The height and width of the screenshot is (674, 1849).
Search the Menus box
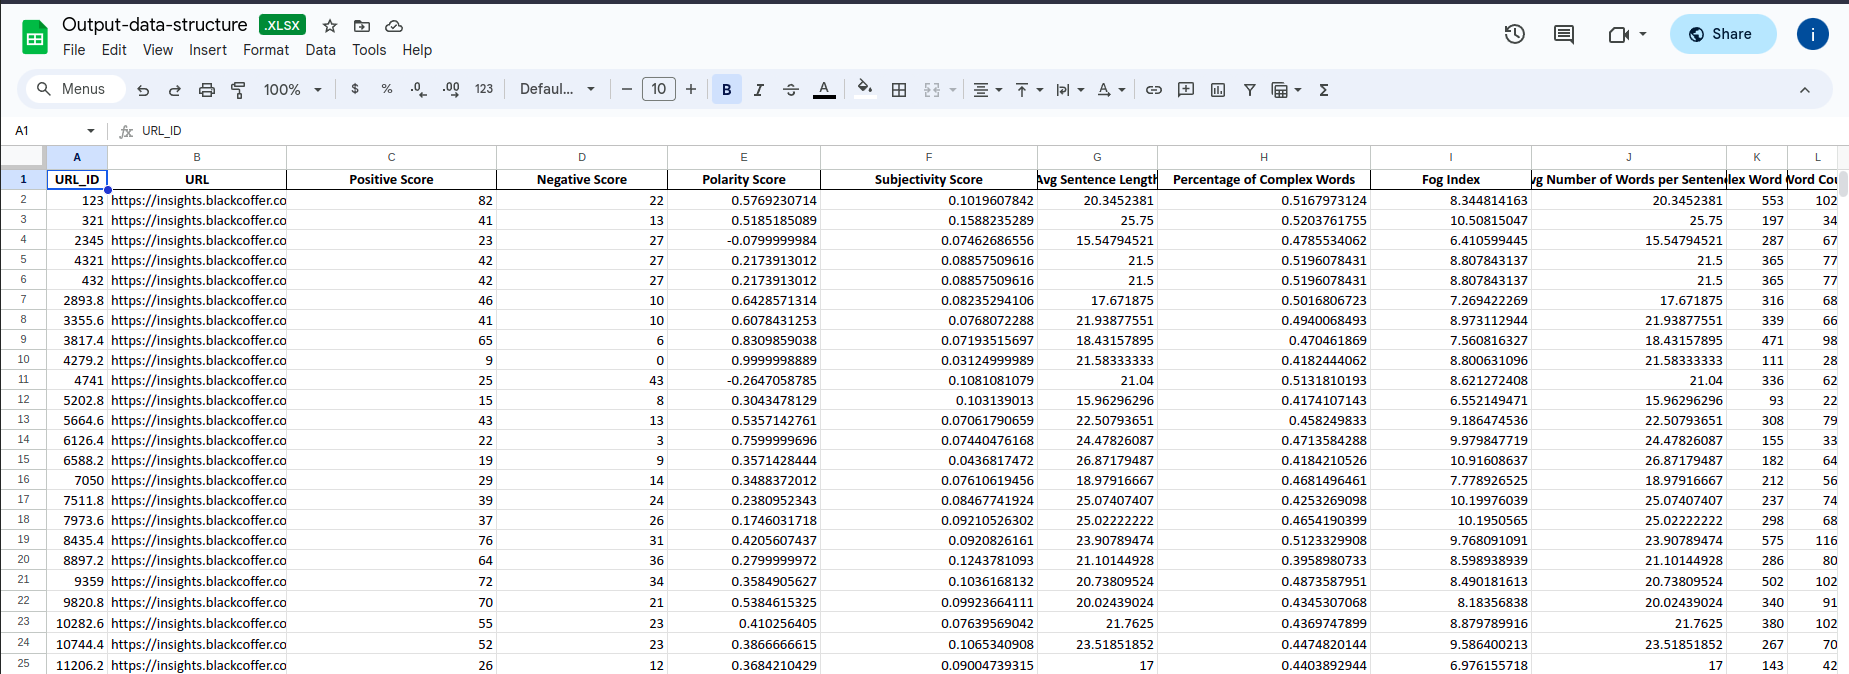pyautogui.click(x=75, y=90)
